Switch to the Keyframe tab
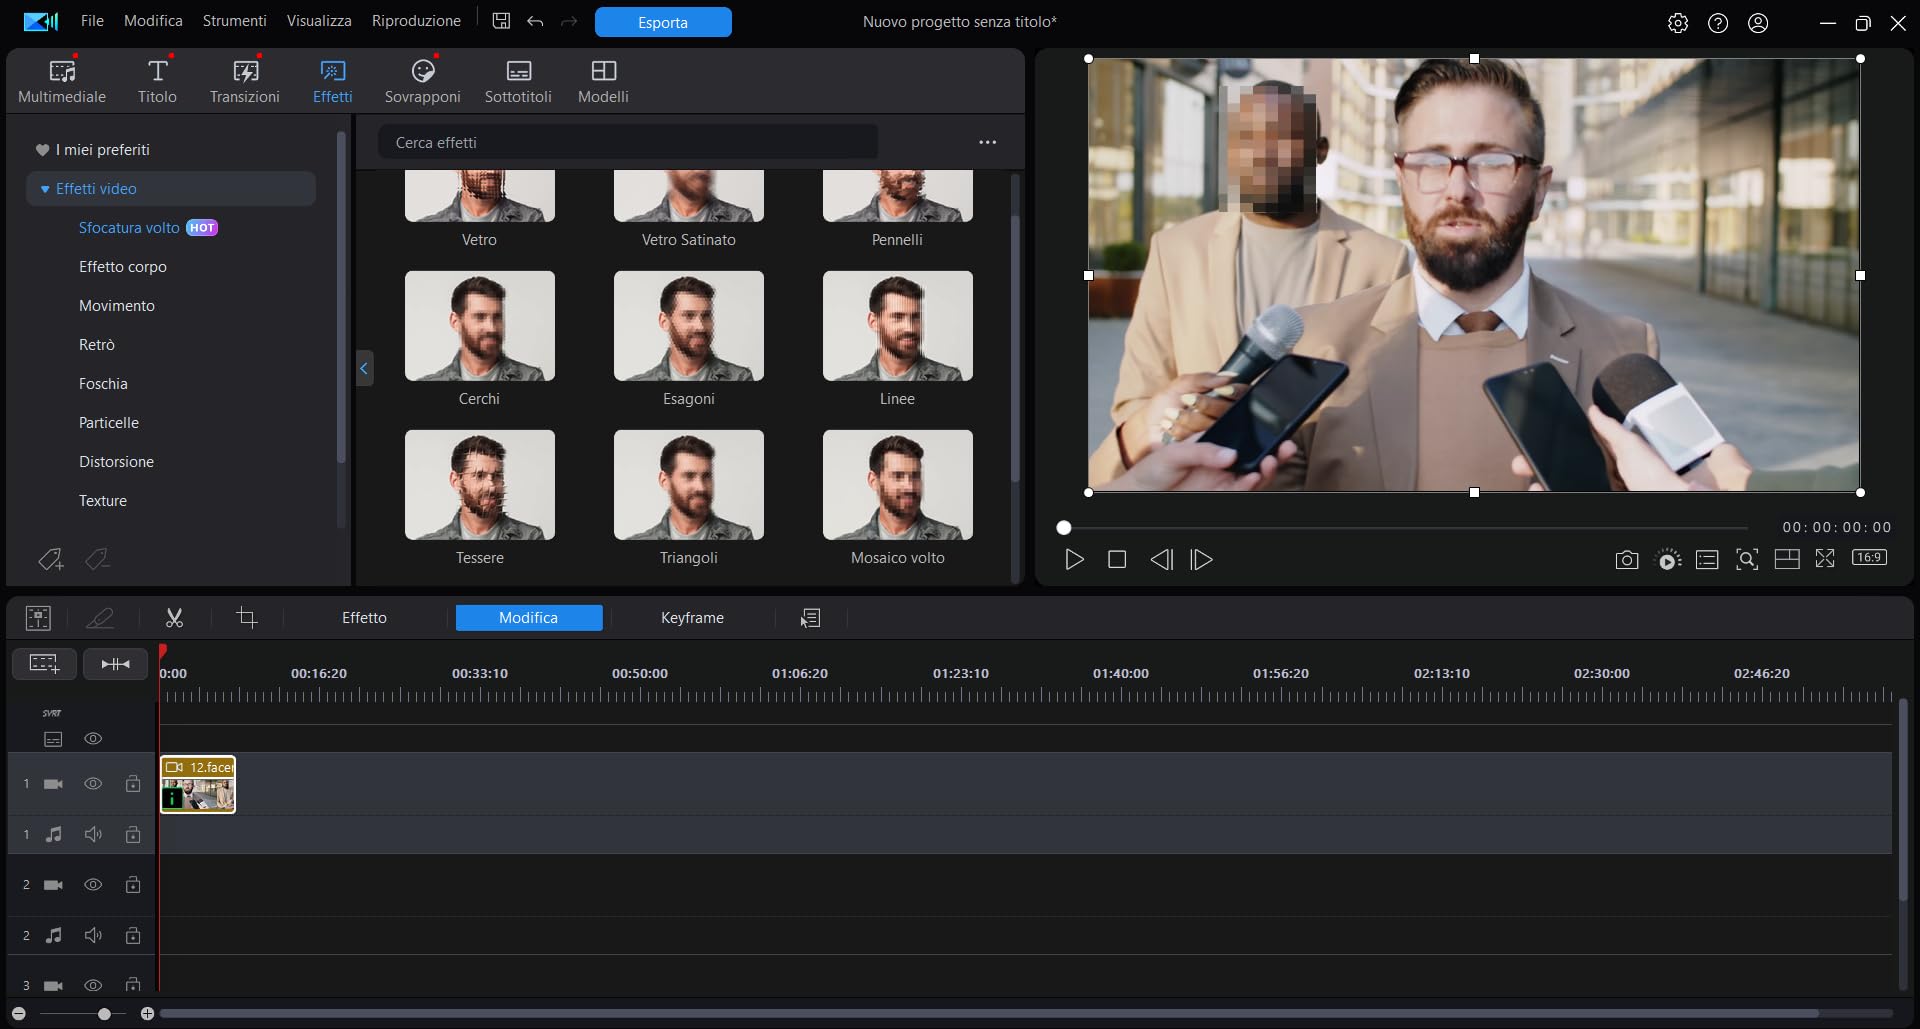The height and width of the screenshot is (1029, 1920). coord(692,618)
